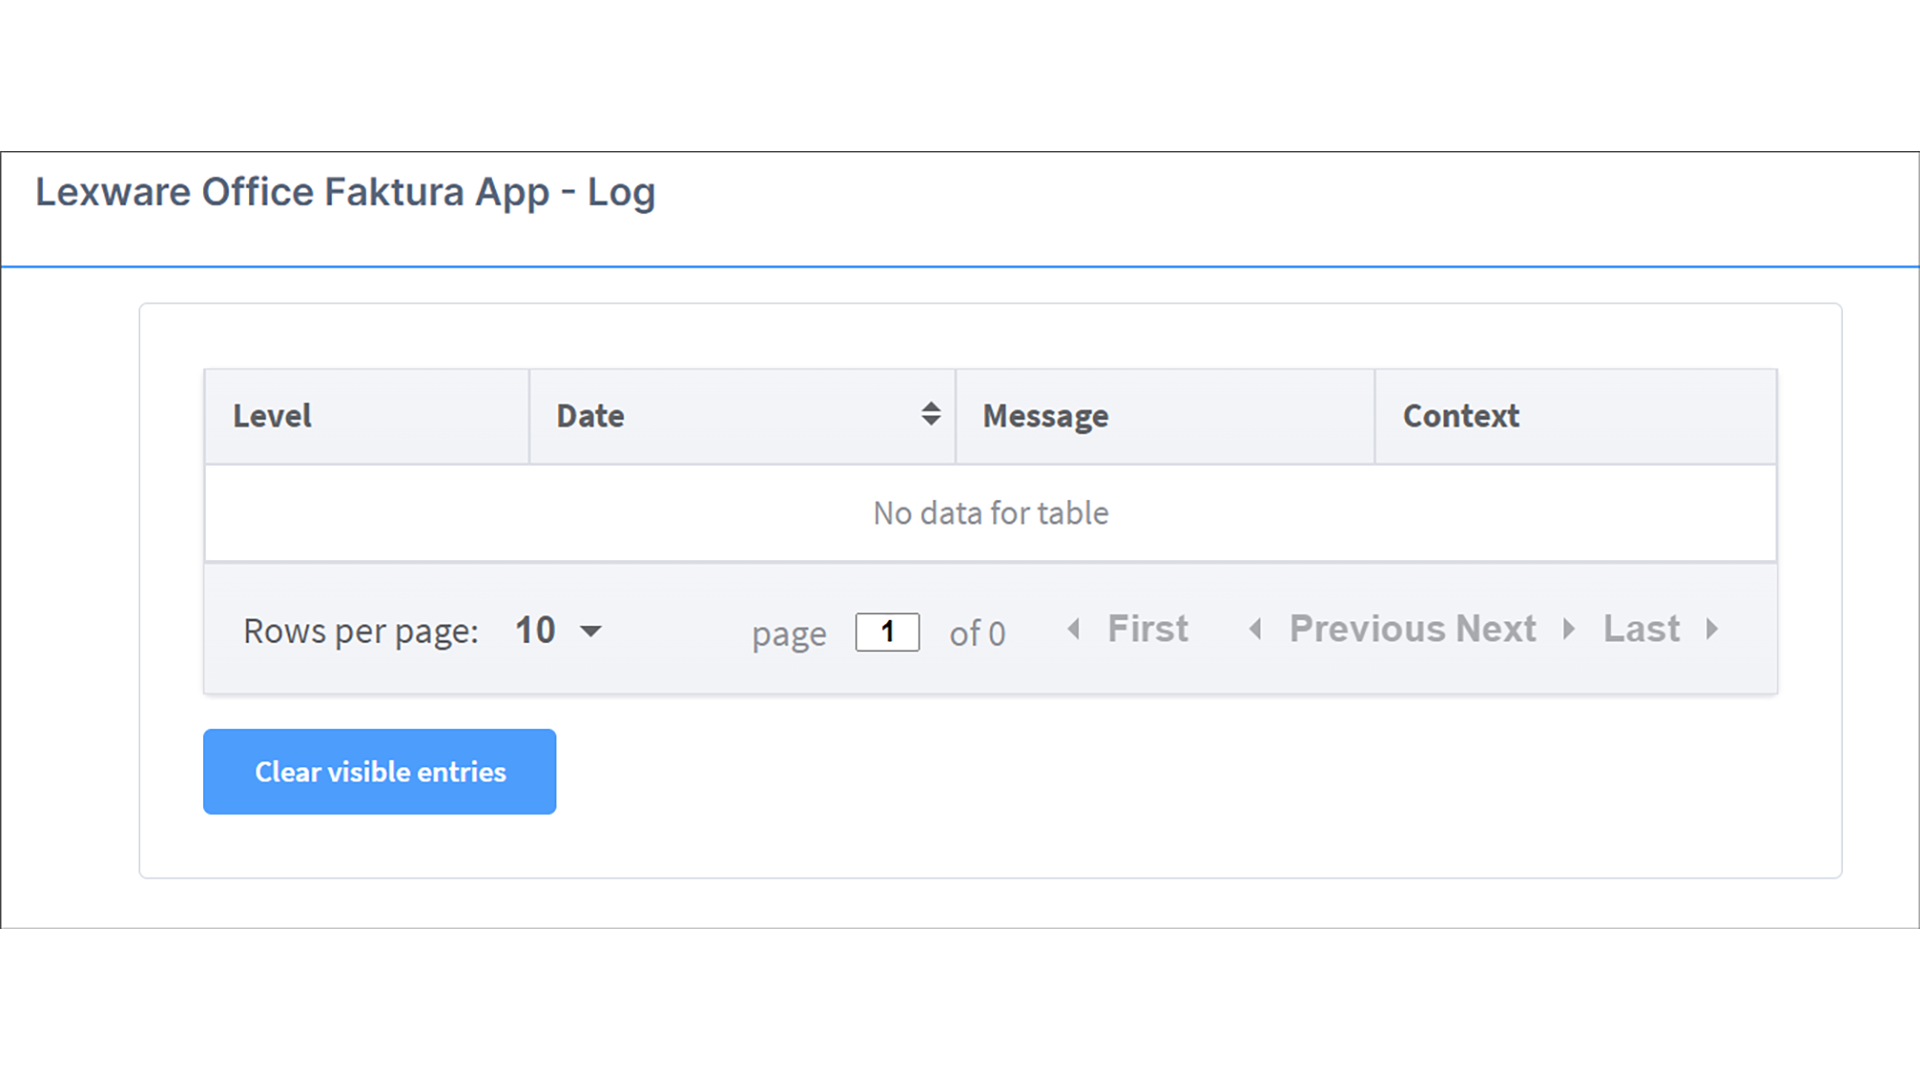The height and width of the screenshot is (1080, 1920).
Task: Jump to the Last page
Action: [1641, 629]
